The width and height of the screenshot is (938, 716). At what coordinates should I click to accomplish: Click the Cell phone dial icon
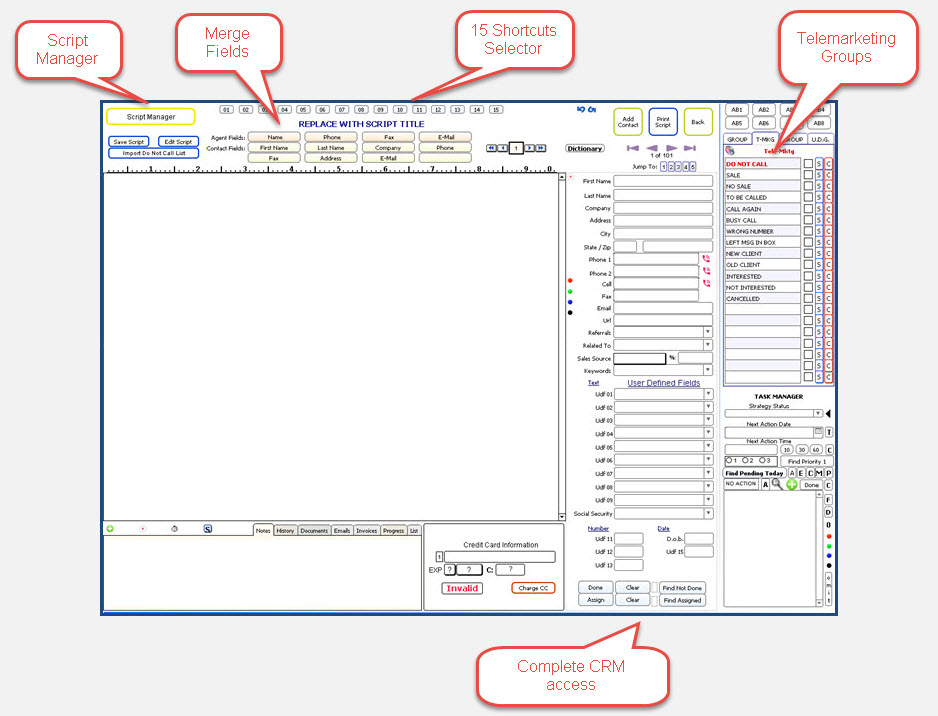pyautogui.click(x=706, y=283)
